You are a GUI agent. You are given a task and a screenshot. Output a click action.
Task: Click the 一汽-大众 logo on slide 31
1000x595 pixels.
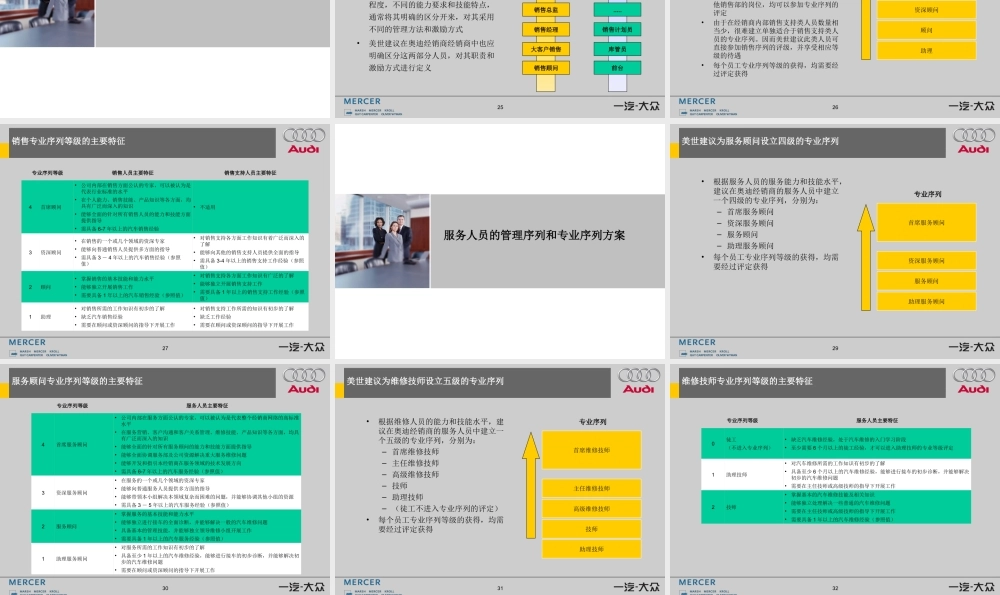[636, 587]
